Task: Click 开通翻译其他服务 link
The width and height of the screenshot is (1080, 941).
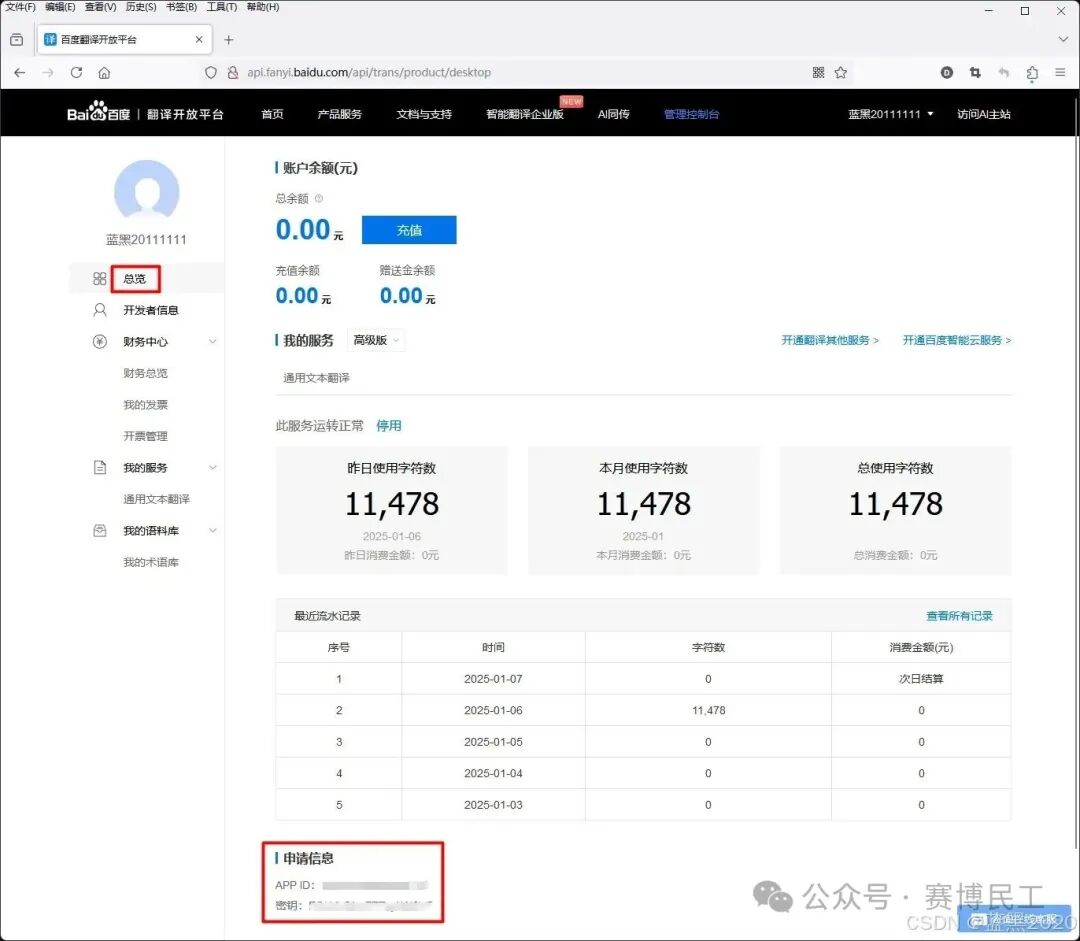Action: tap(830, 340)
